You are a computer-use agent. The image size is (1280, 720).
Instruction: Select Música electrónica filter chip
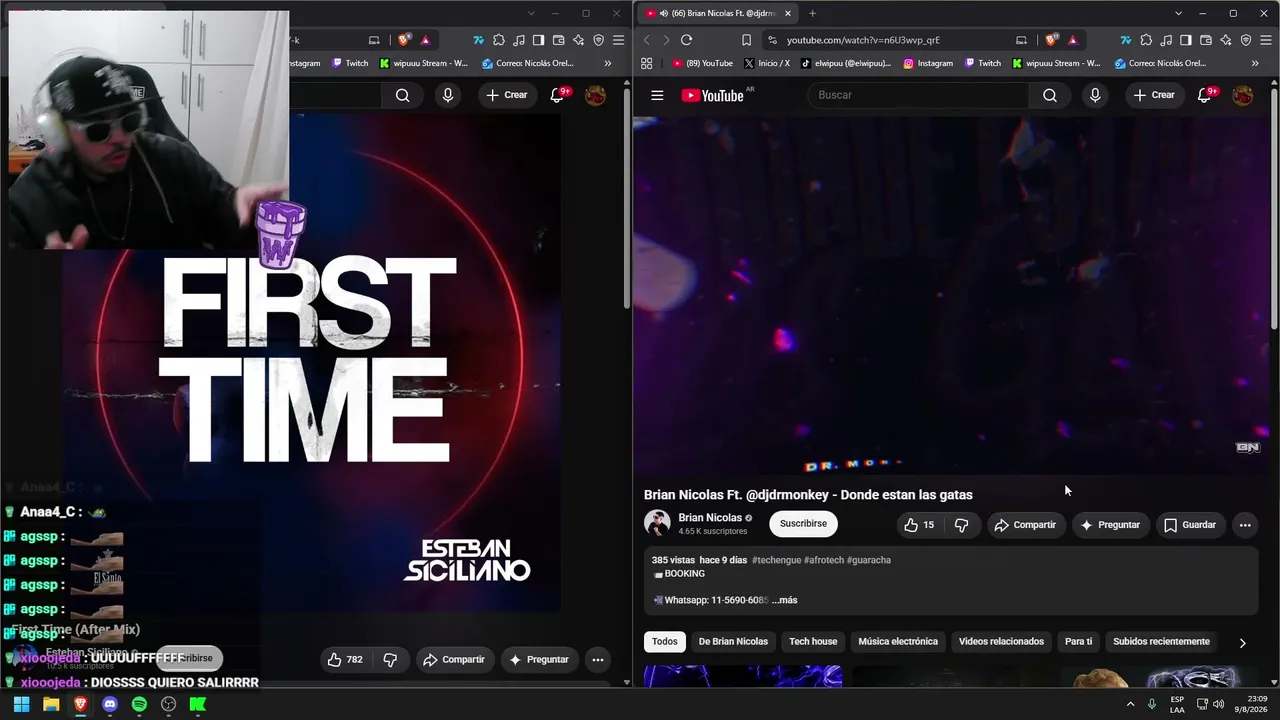(x=898, y=642)
